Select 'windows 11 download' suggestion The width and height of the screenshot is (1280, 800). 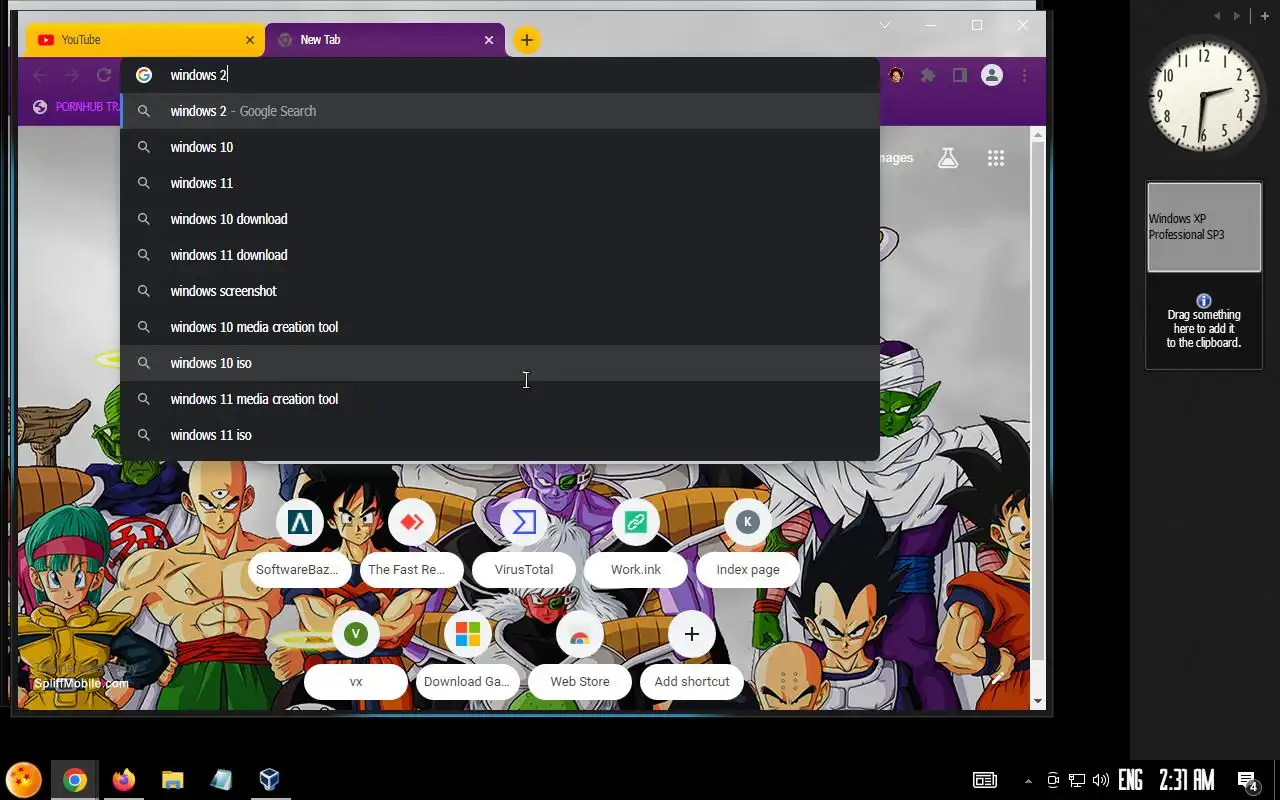[500, 255]
